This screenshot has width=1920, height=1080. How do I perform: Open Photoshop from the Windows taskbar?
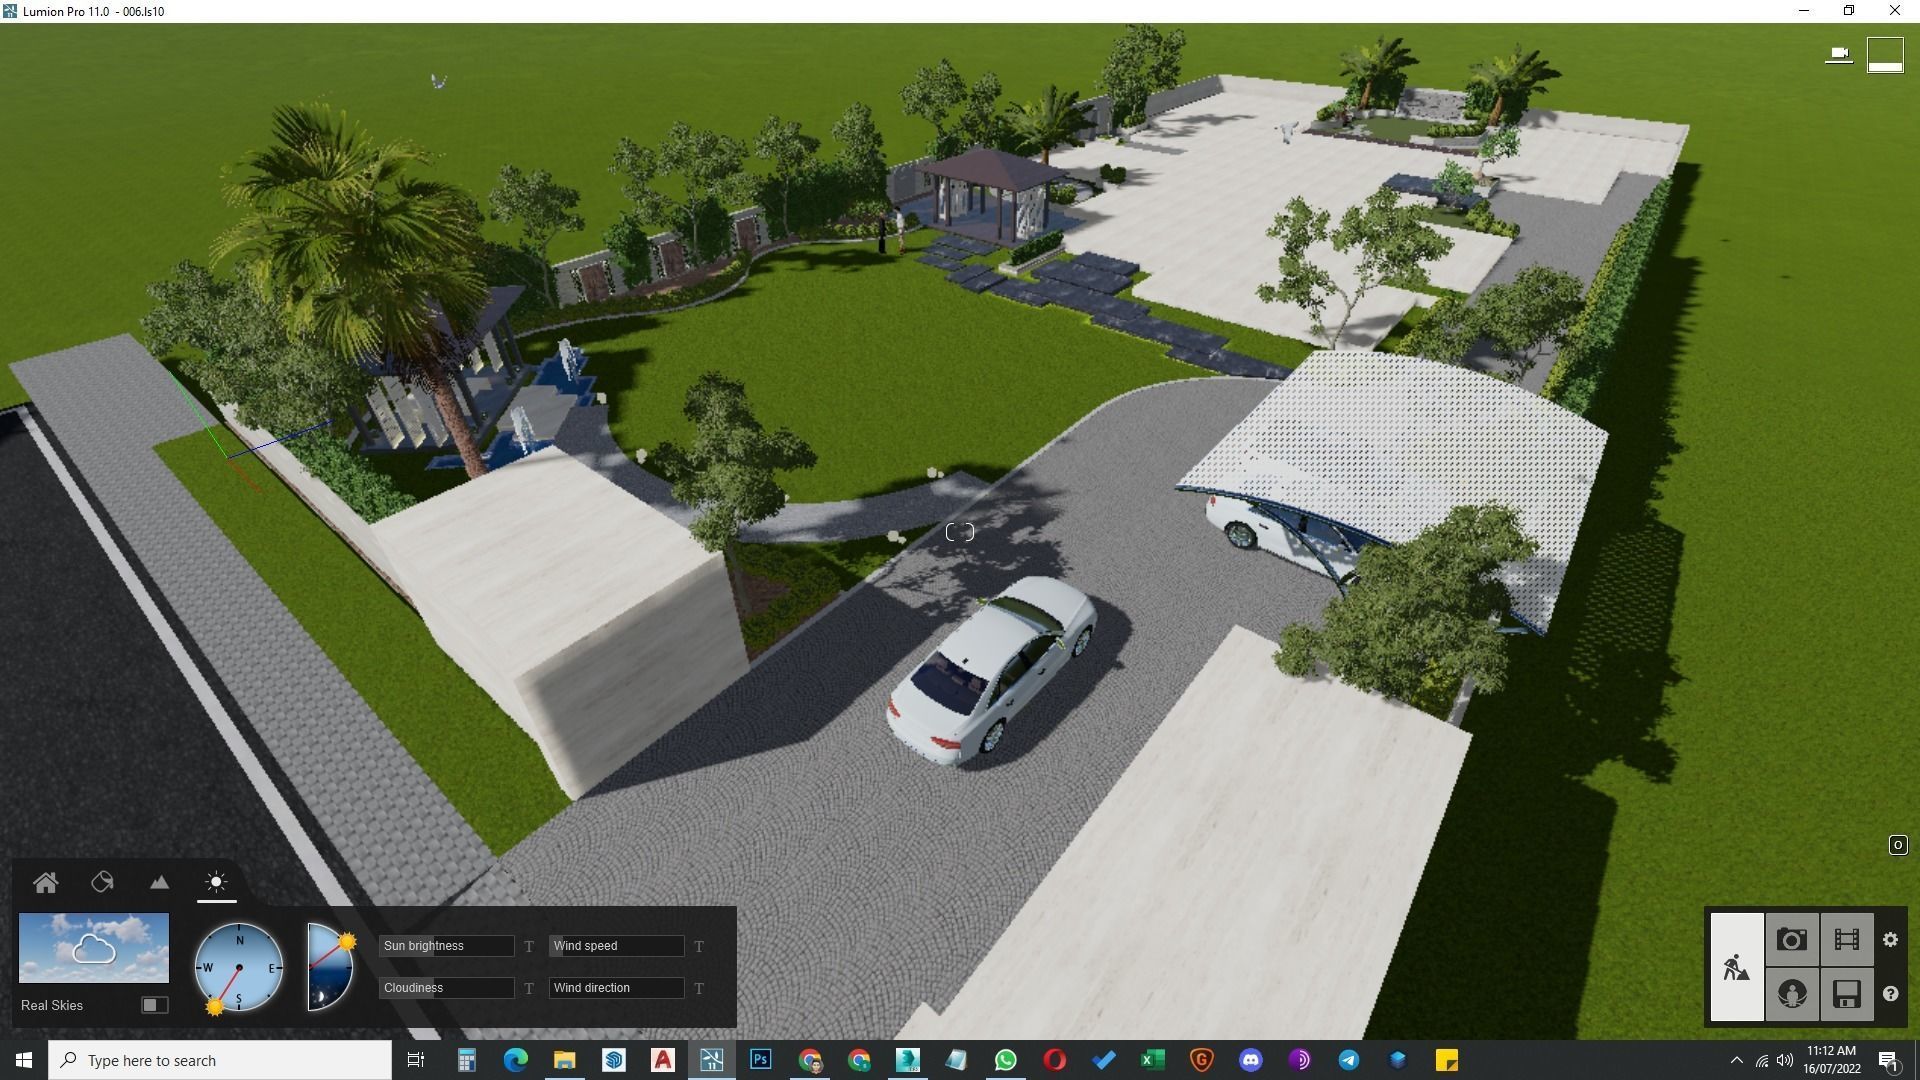[761, 1060]
